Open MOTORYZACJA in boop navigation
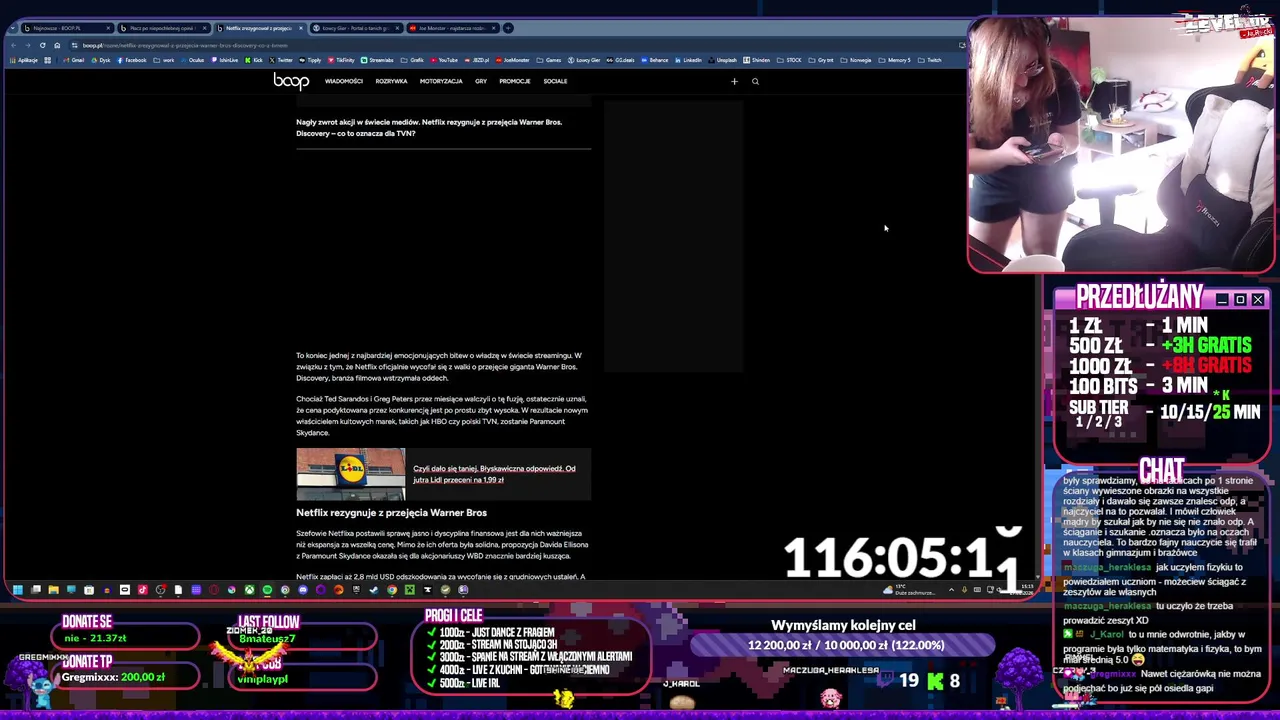Screen dimensions: 1280x720 tap(441, 81)
